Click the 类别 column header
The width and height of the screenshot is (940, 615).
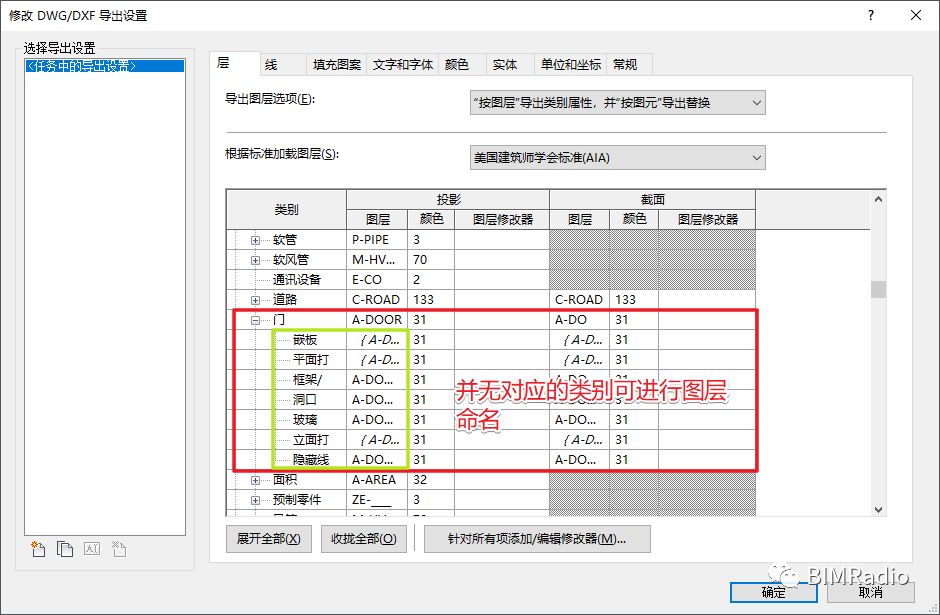pyautogui.click(x=287, y=210)
